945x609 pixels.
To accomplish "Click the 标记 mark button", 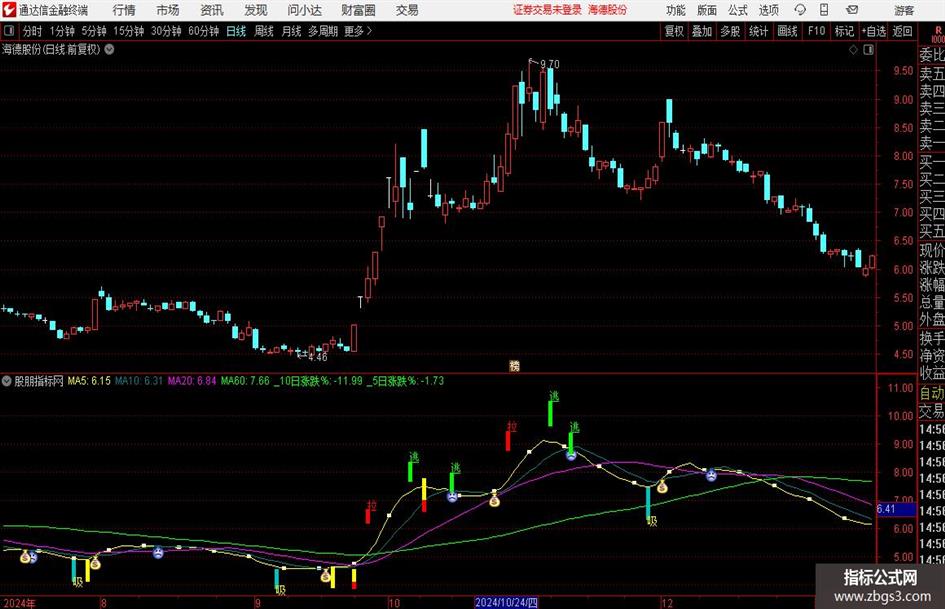I will pos(844,31).
